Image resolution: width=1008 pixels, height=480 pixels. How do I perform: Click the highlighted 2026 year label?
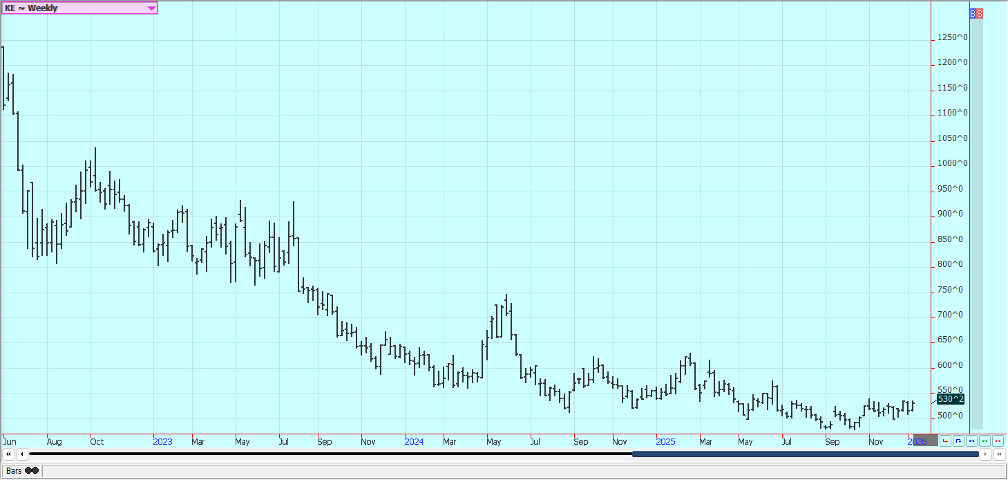pos(918,440)
